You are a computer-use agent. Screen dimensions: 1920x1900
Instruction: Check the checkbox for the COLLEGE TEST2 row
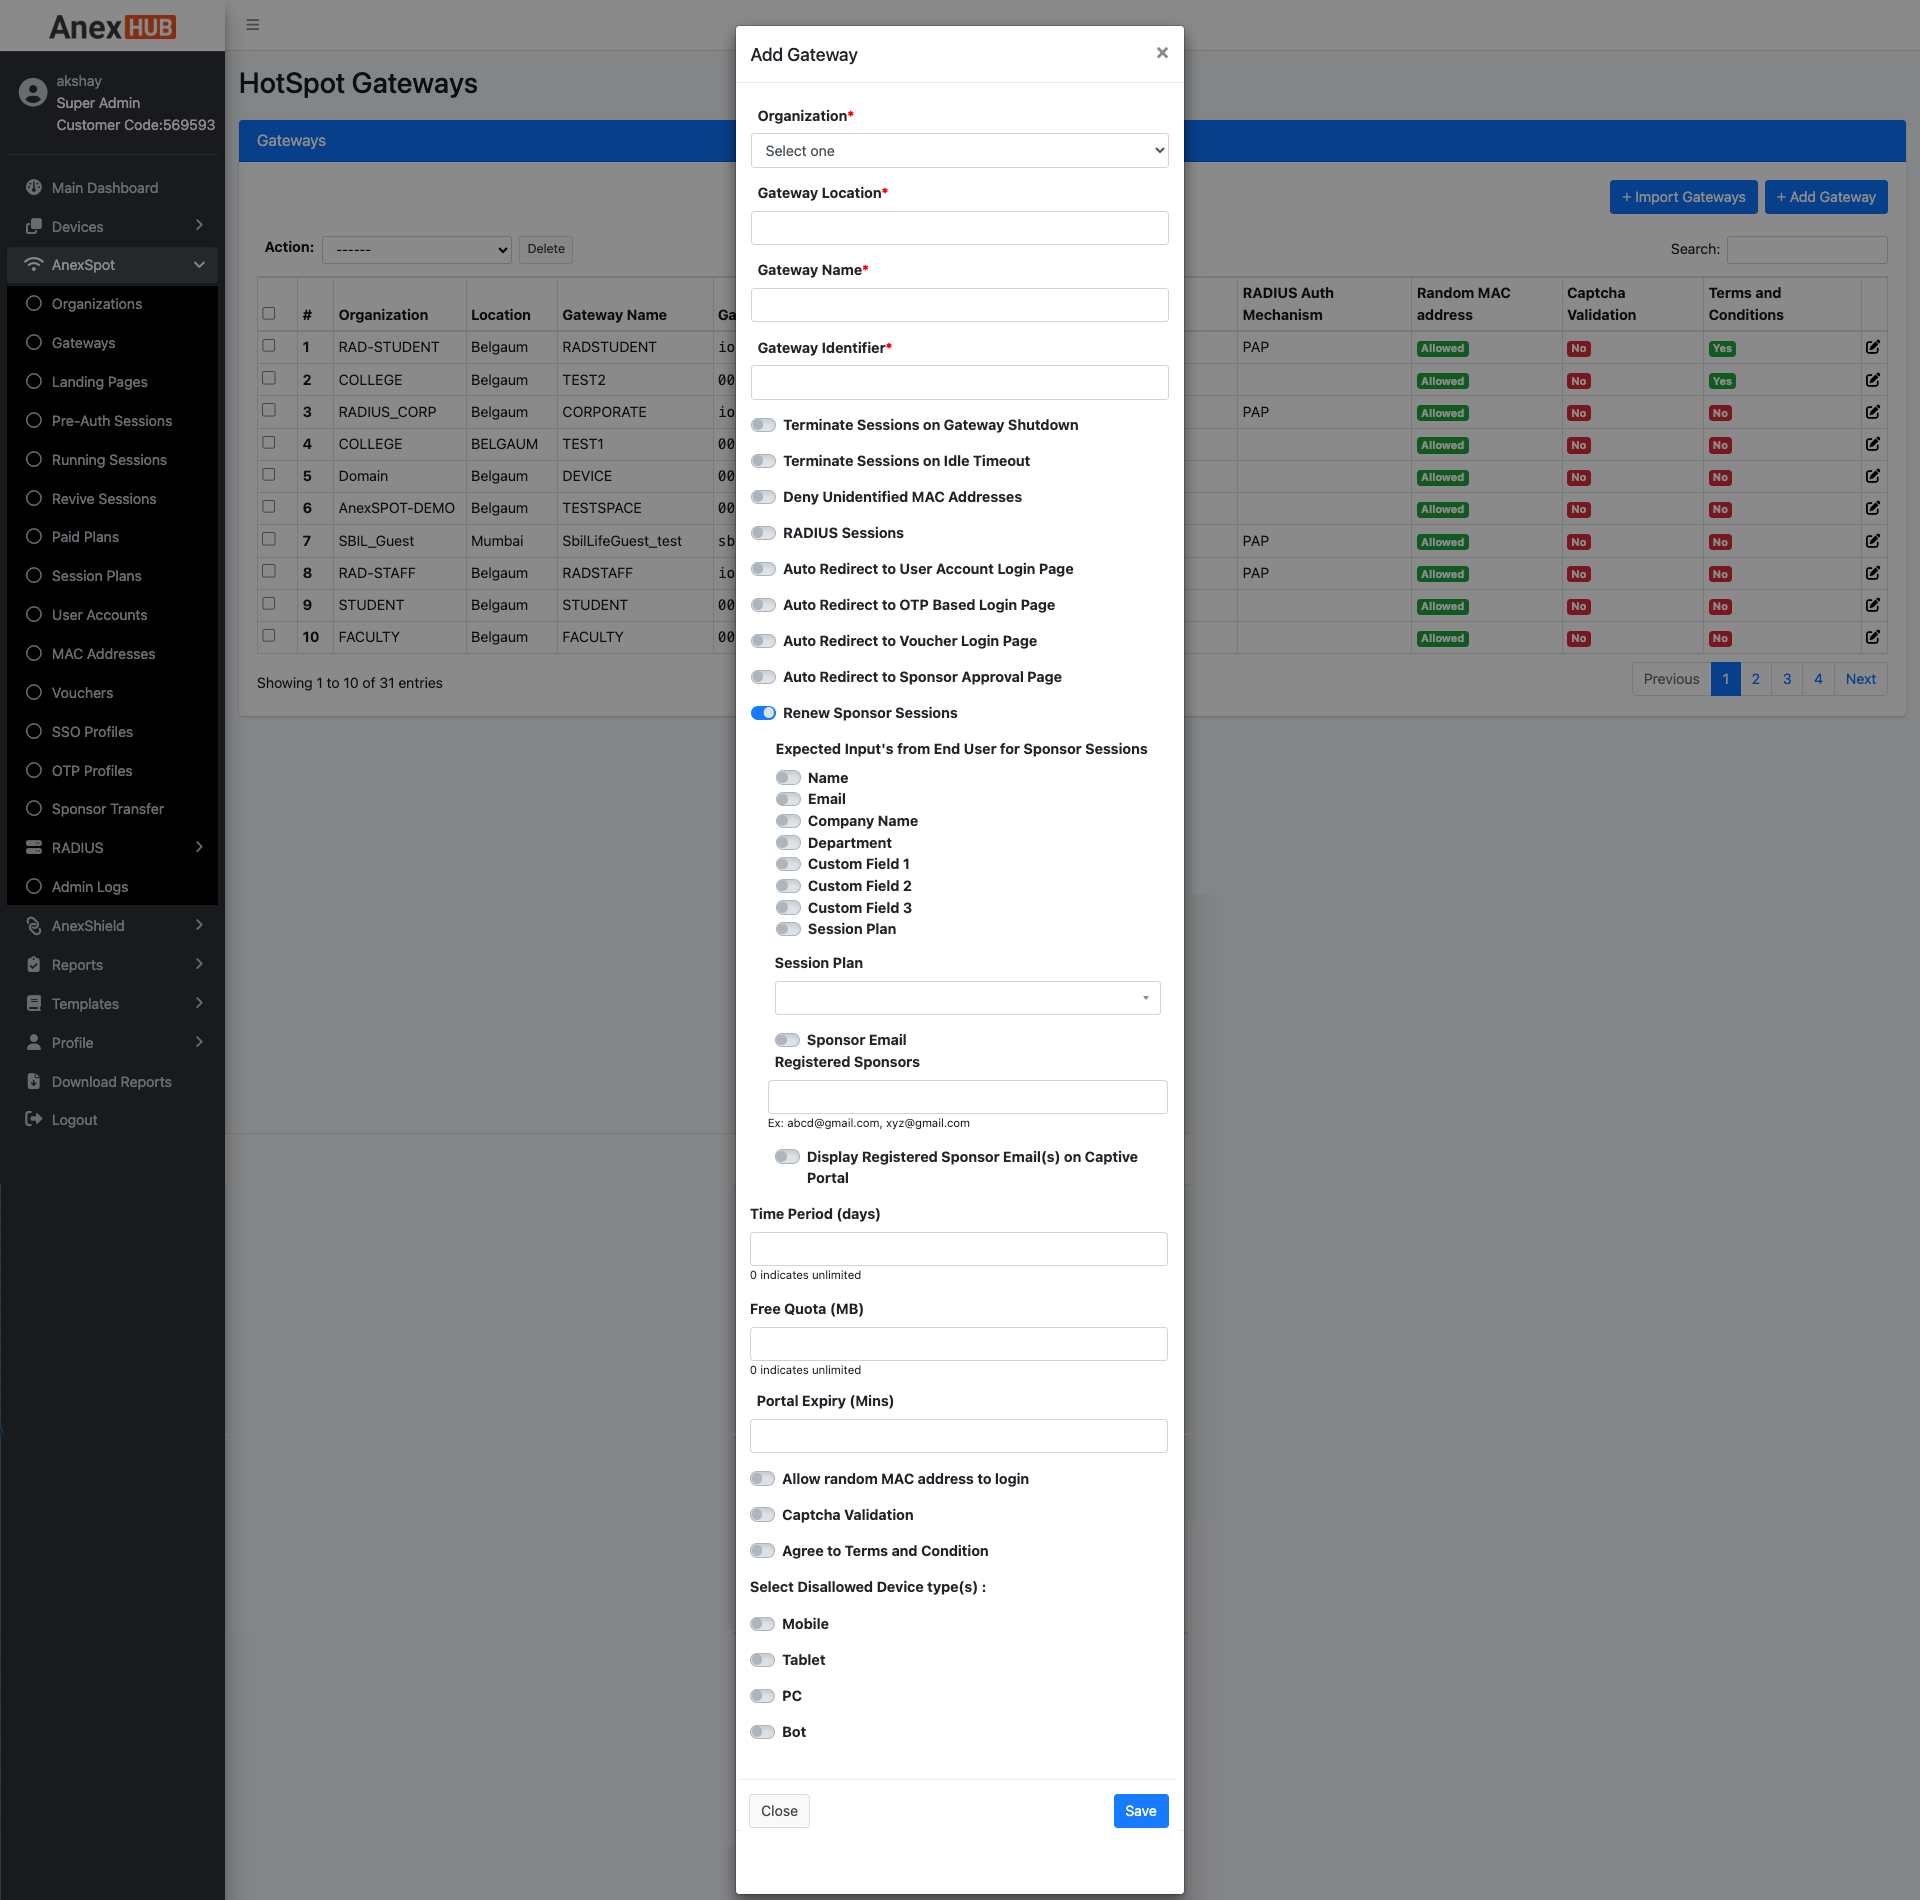[x=268, y=378]
